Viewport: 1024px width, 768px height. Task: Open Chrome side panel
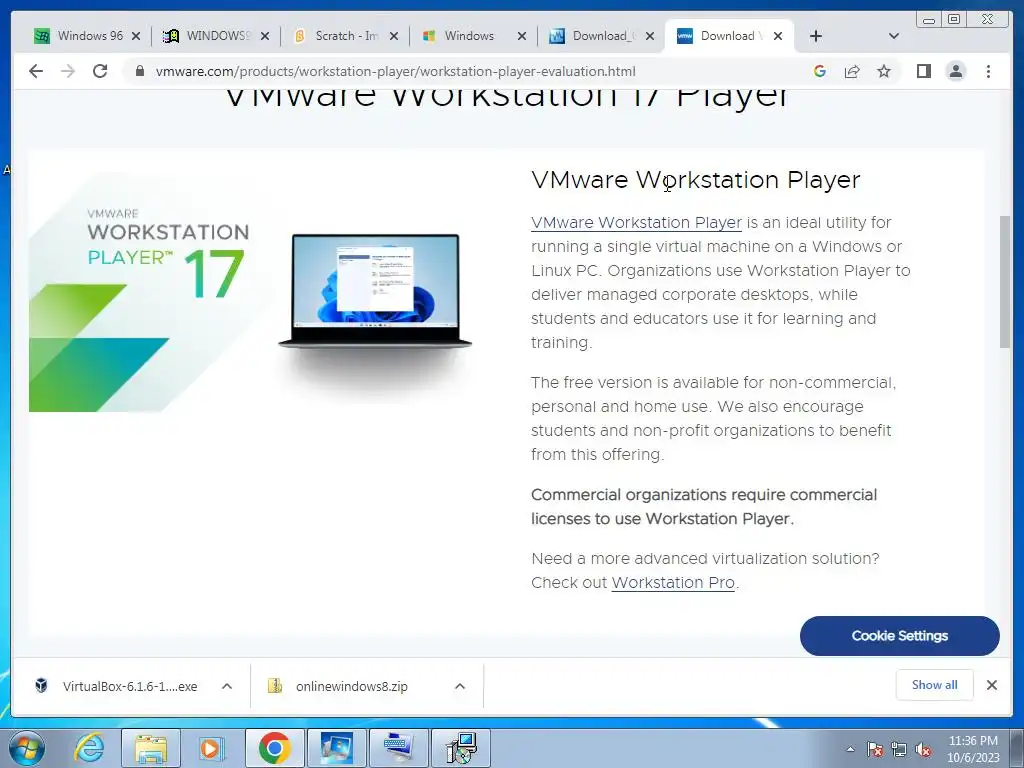coord(923,71)
